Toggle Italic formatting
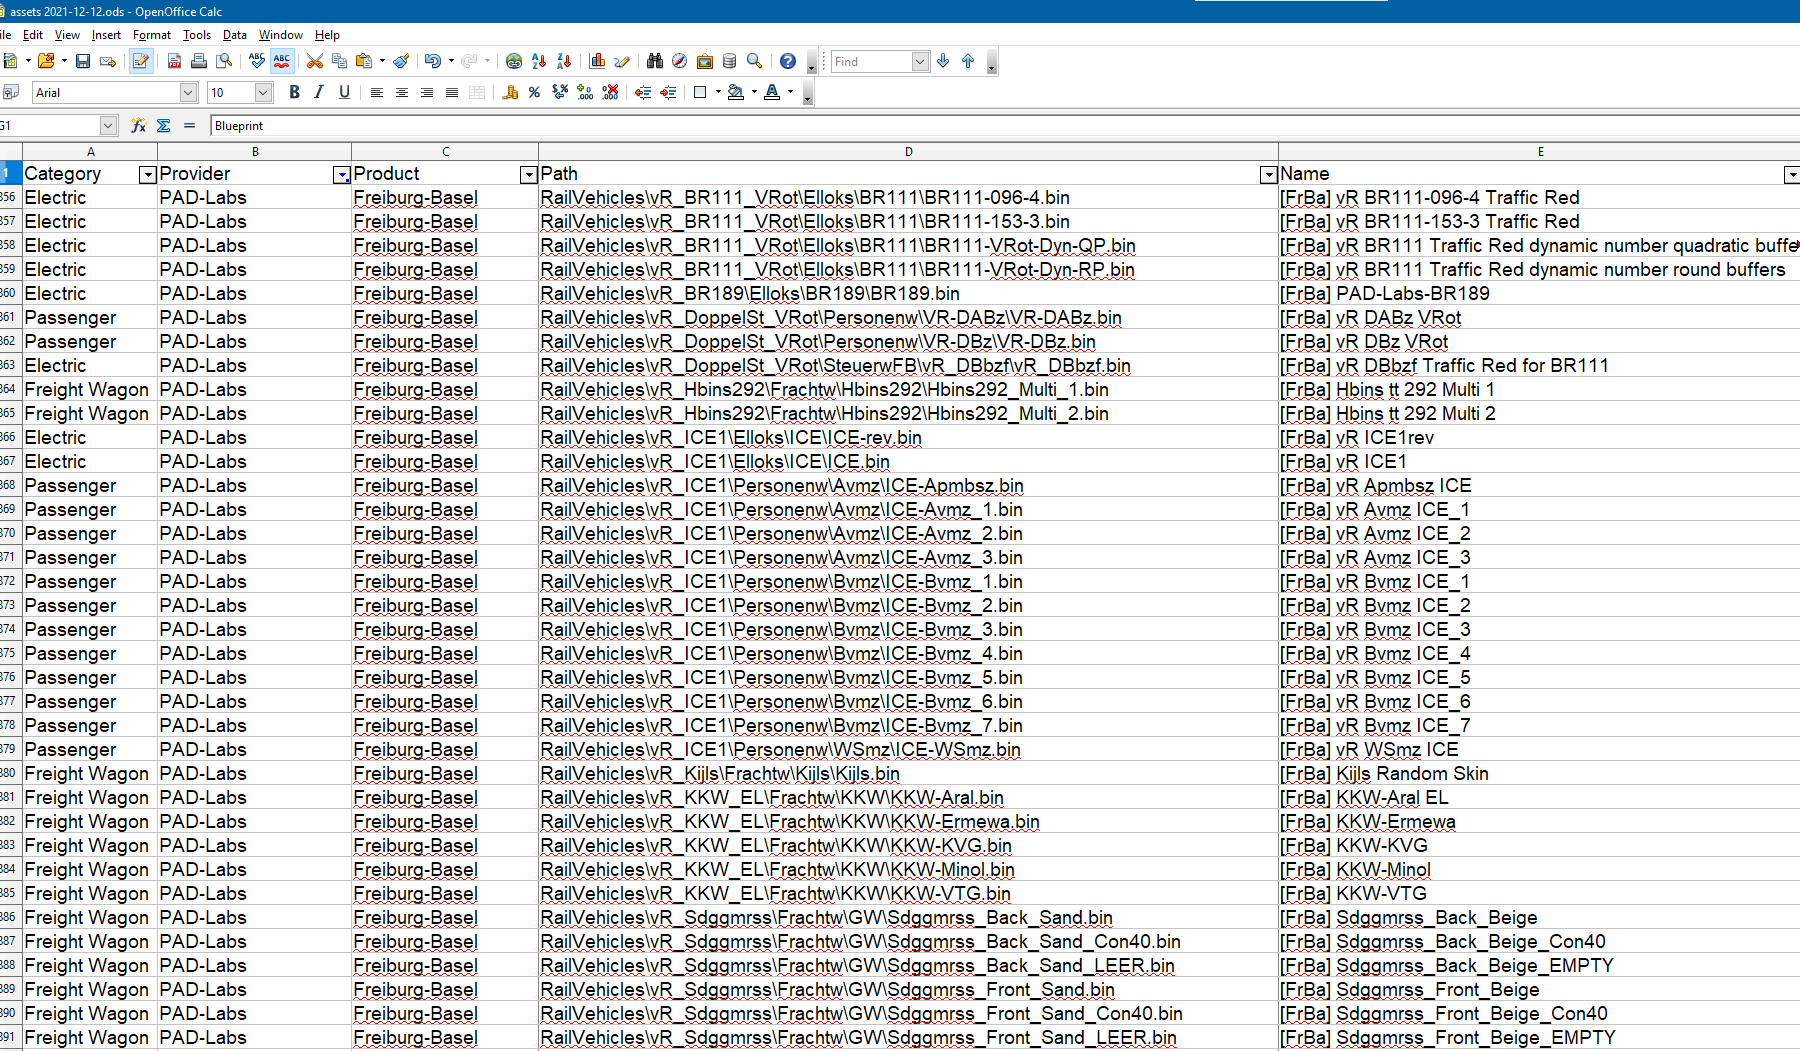 [319, 93]
